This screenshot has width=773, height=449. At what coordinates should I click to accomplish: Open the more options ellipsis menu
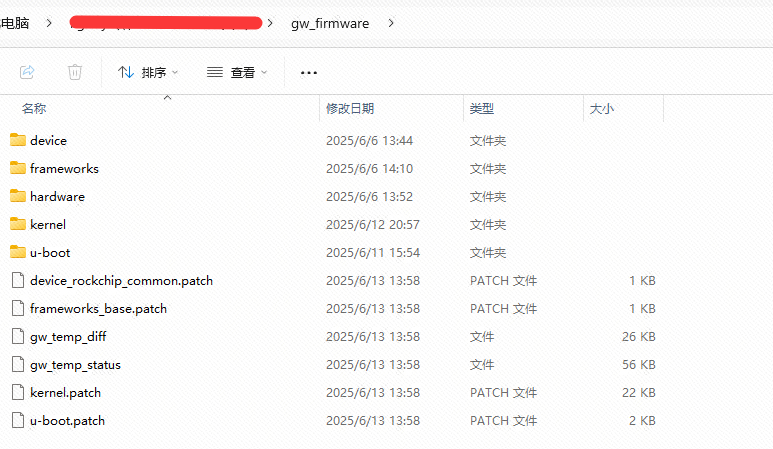[x=309, y=73]
